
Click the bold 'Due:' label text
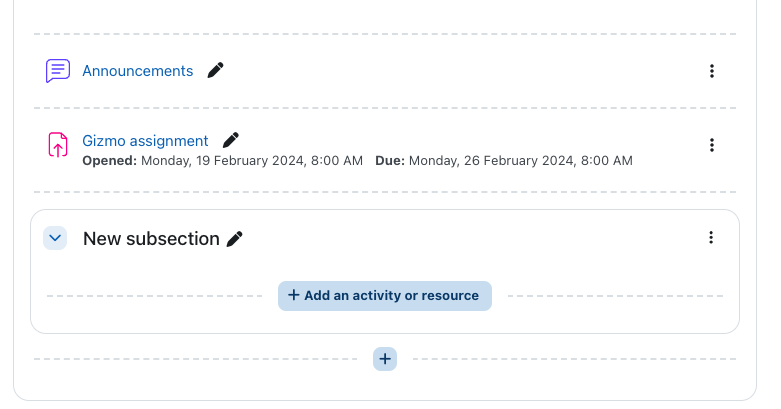390,161
